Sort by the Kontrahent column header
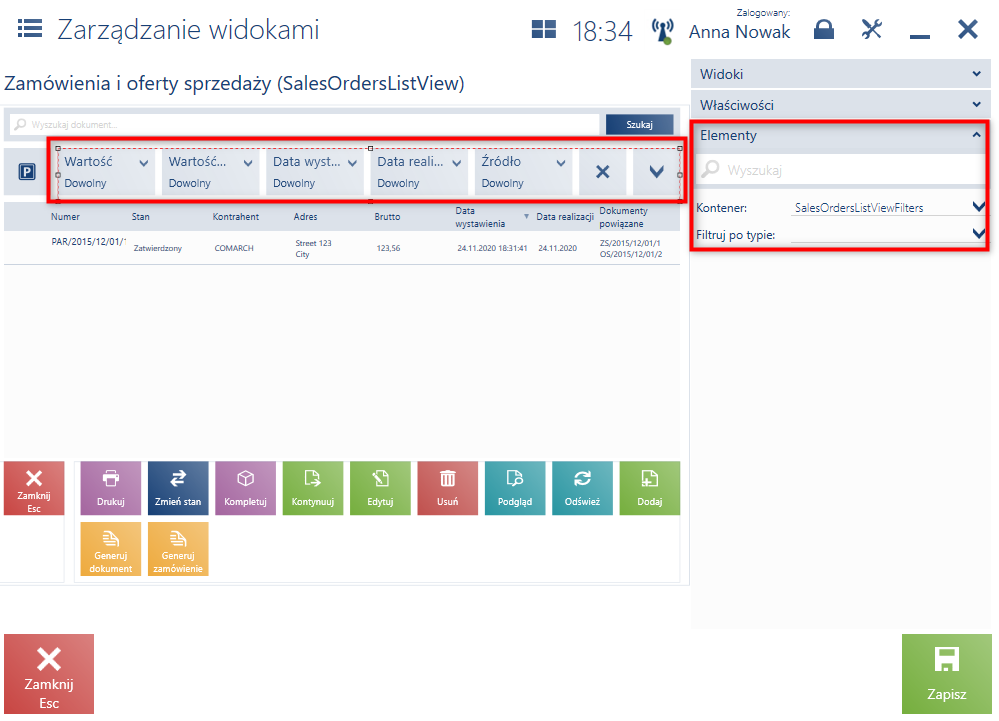This screenshot has height=721, width=999. (236, 217)
